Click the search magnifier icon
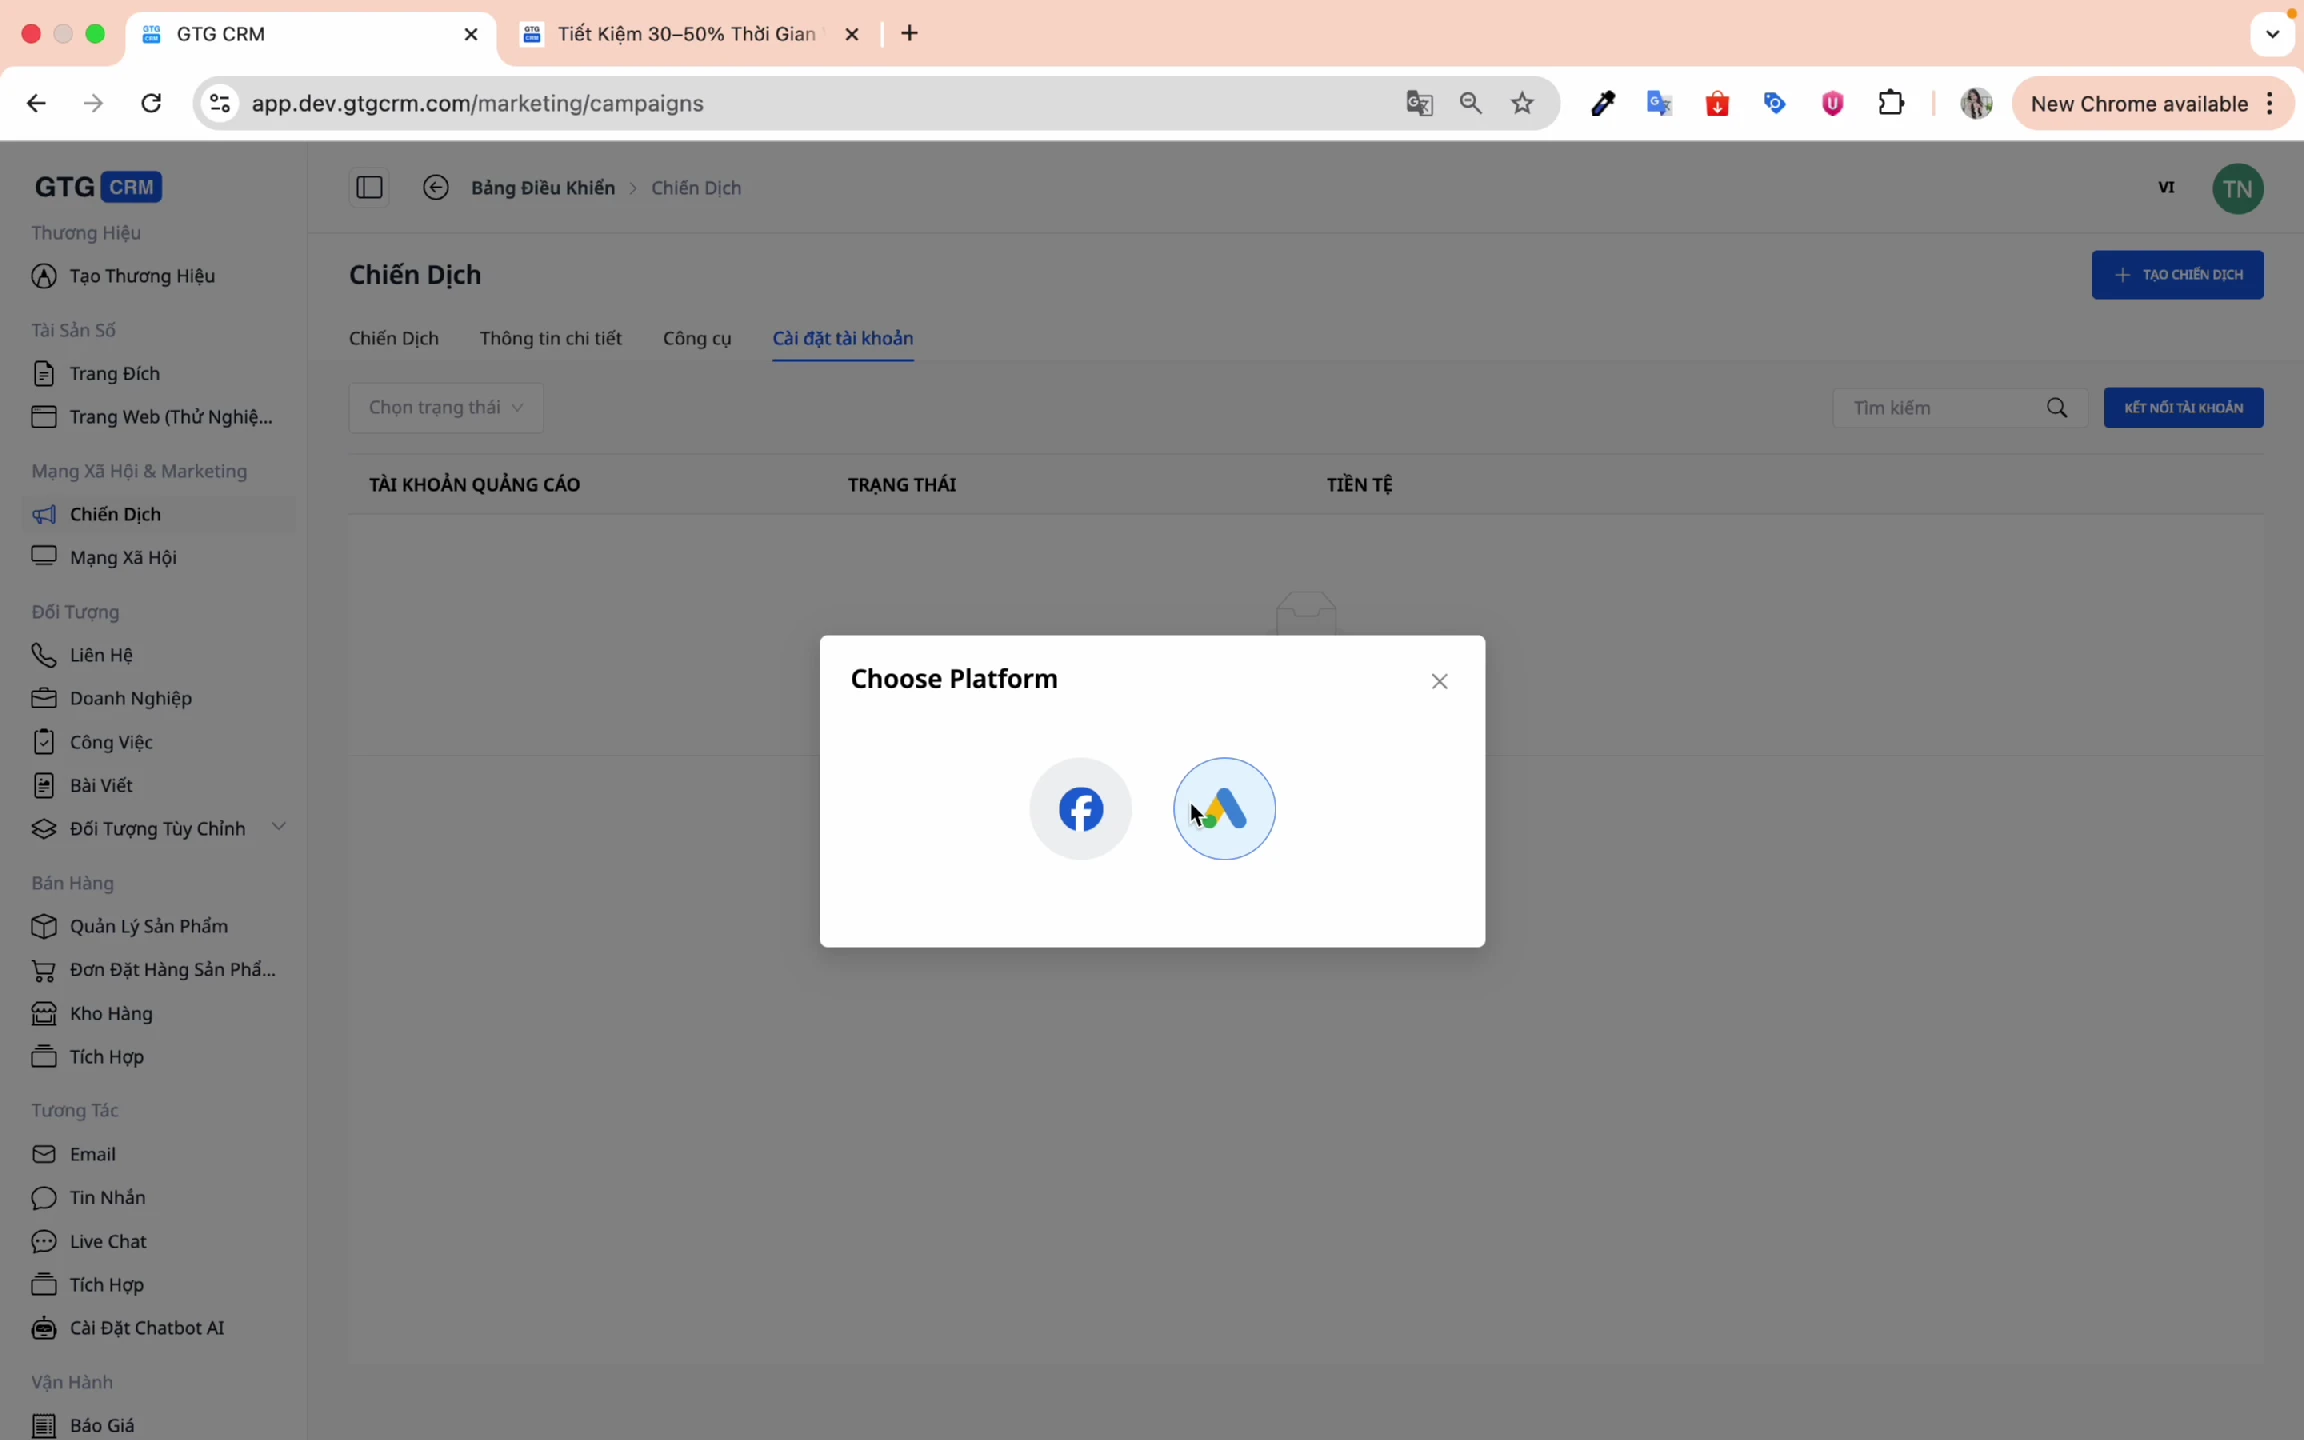 [2056, 408]
